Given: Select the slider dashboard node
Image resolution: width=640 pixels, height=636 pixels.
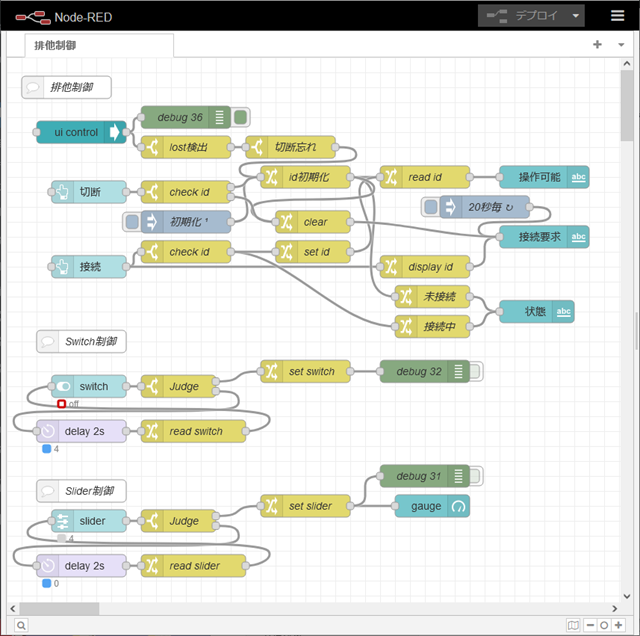Looking at the screenshot, I should (x=90, y=521).
